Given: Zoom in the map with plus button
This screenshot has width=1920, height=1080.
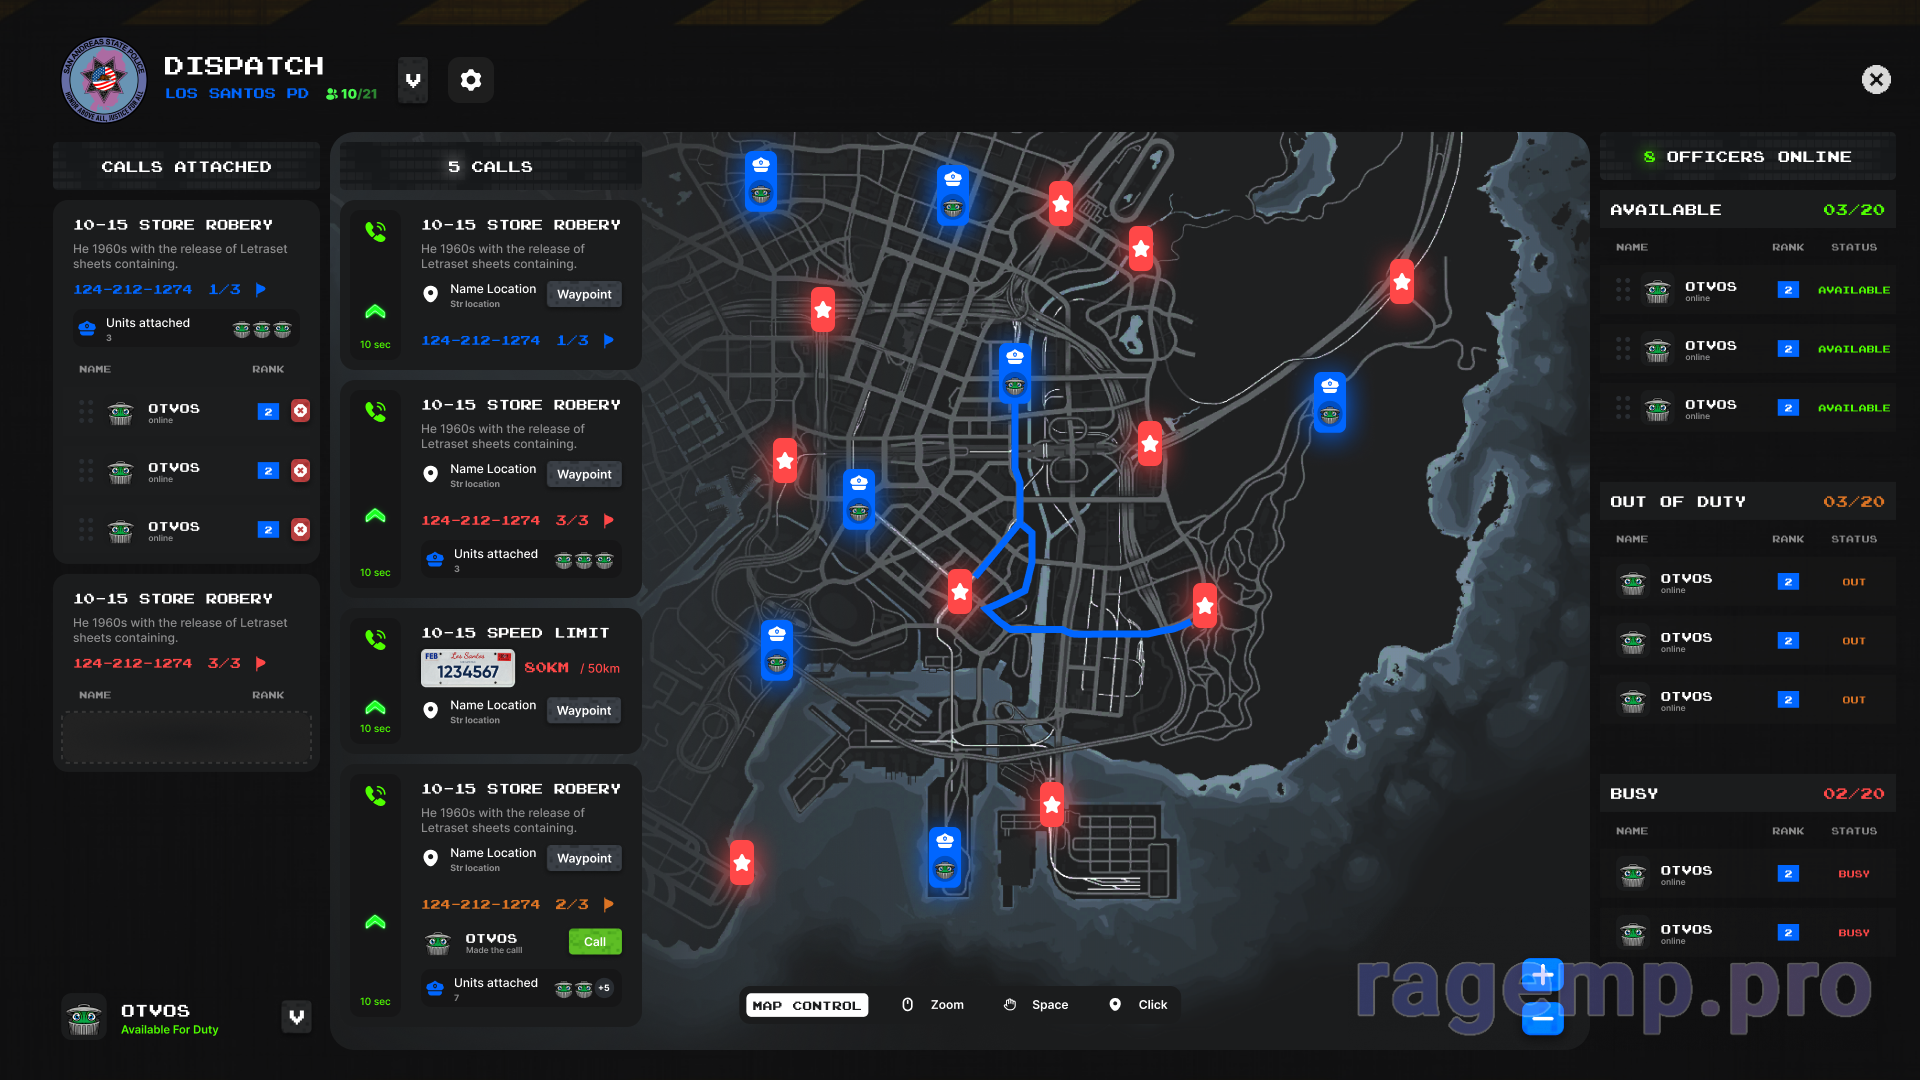Looking at the screenshot, I should pyautogui.click(x=1543, y=974).
